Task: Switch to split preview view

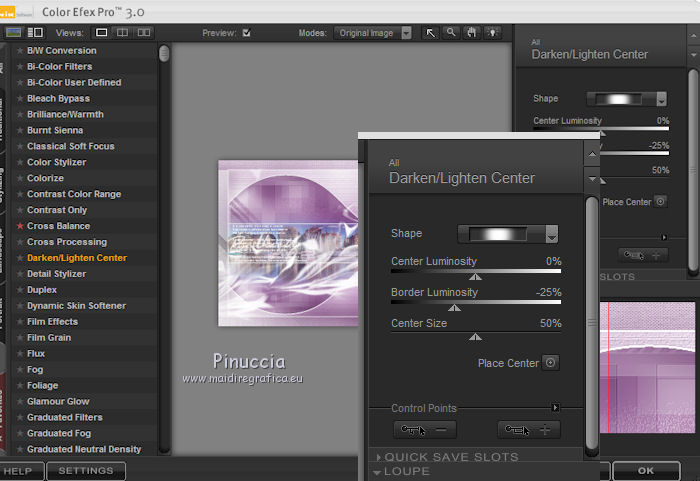Action: (x=122, y=33)
